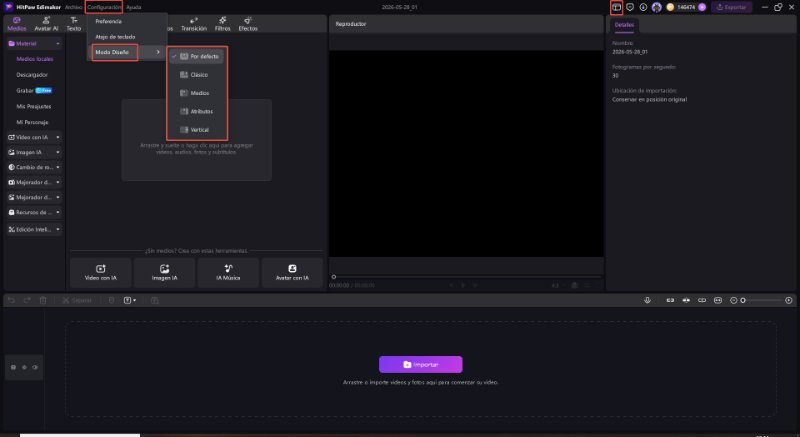
Task: Open the Texto tool tab
Action: click(x=74, y=24)
